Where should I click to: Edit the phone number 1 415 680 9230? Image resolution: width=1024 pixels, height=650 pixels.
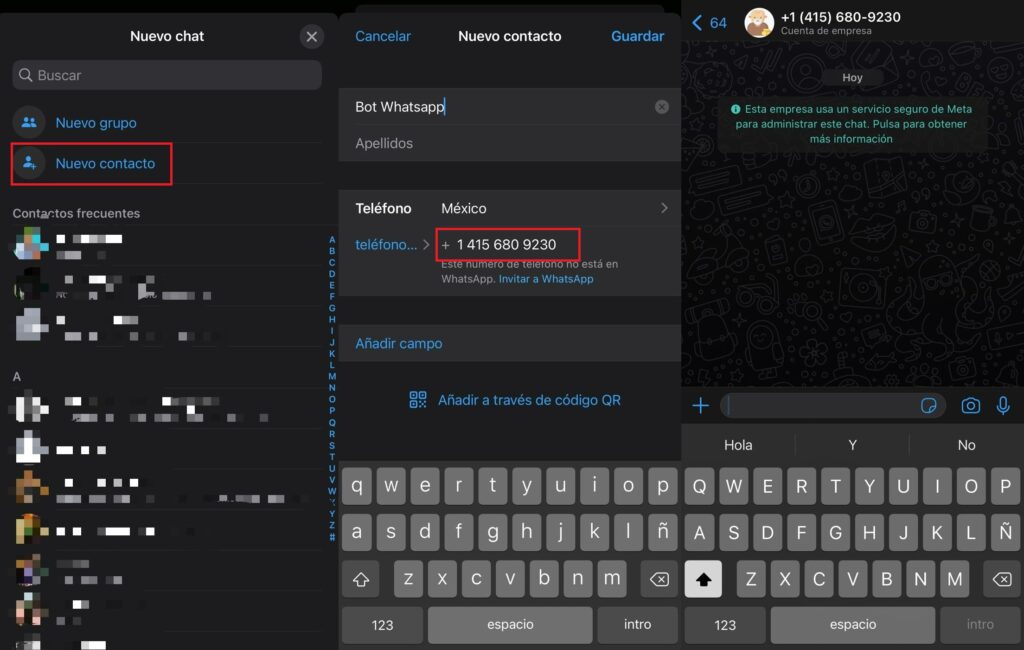507,245
